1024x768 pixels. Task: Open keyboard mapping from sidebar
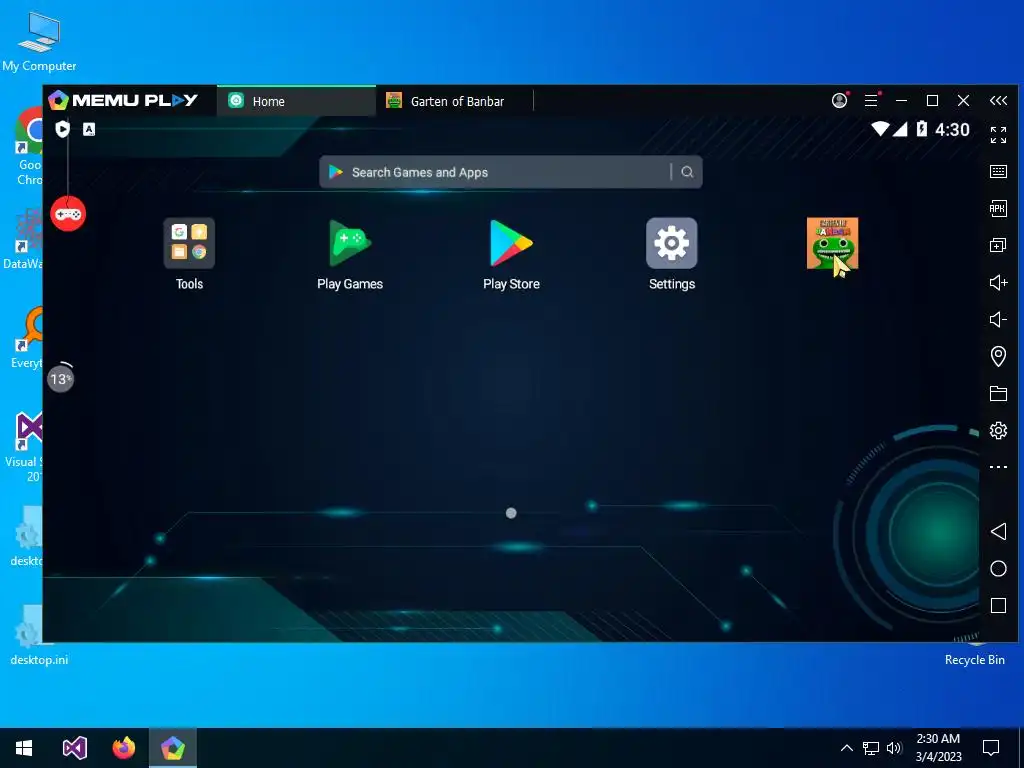[998, 172]
